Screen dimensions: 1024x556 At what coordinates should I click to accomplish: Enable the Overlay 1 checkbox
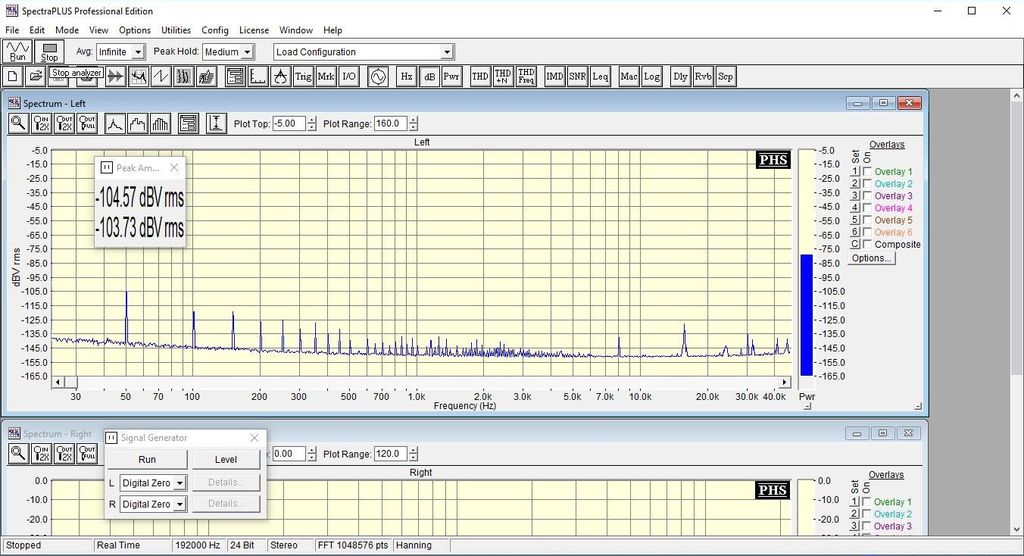867,172
